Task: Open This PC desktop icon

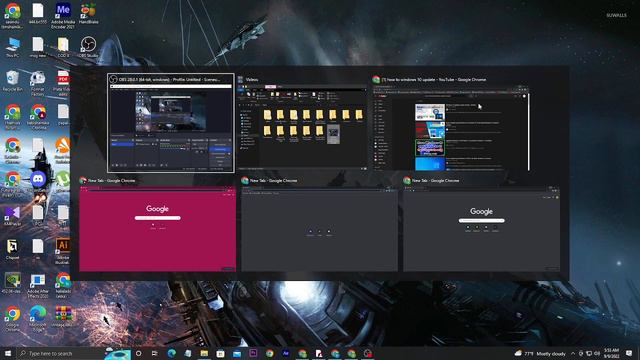Action: tap(12, 47)
